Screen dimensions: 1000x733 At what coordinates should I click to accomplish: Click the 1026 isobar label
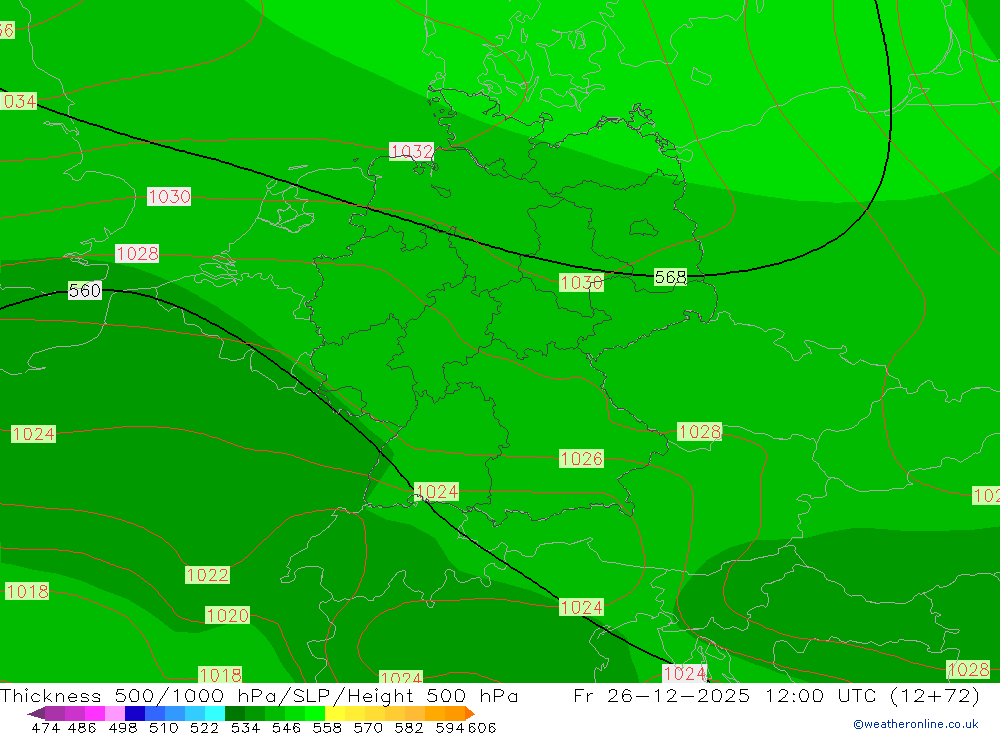pos(581,458)
